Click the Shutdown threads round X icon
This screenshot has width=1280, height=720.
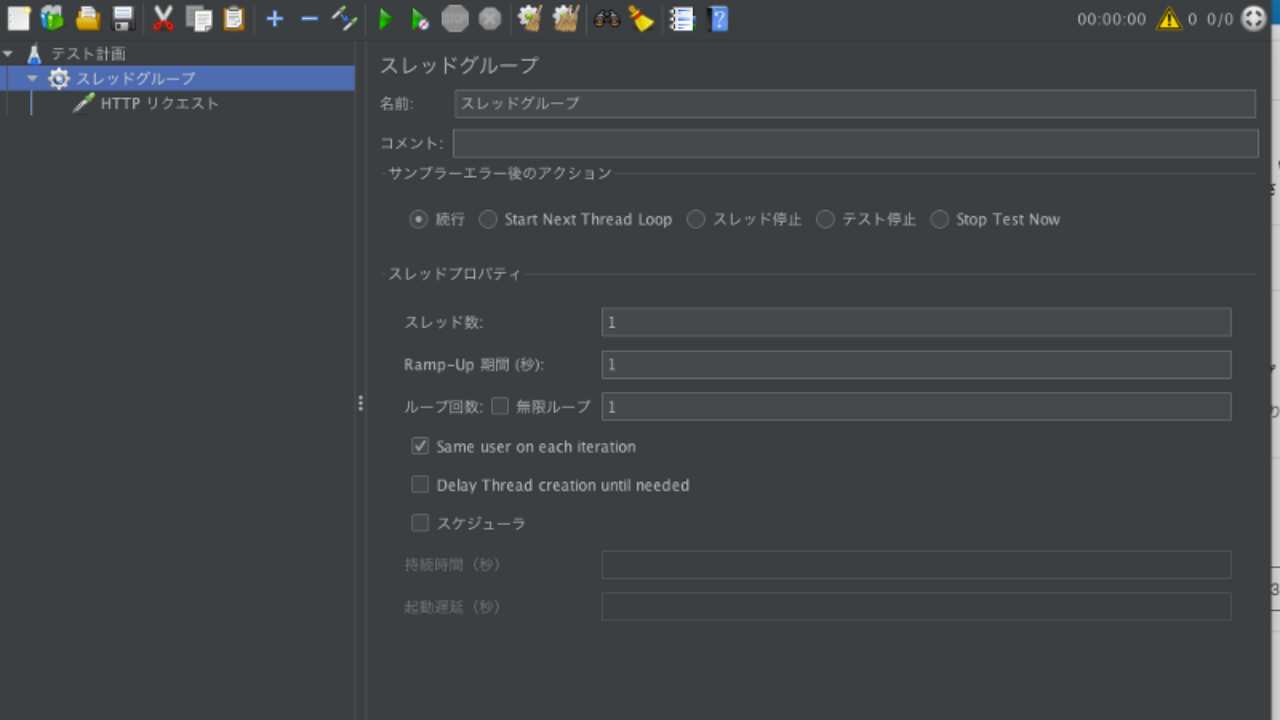pos(489,18)
